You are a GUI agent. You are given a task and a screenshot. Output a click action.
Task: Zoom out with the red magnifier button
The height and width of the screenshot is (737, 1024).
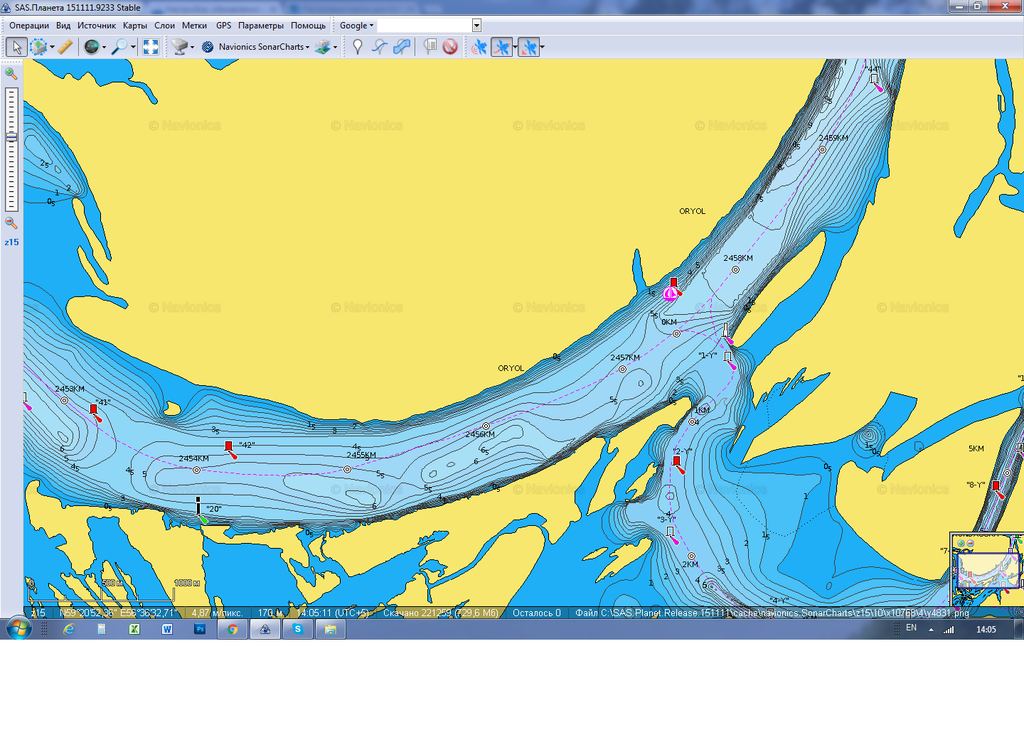click(x=11, y=223)
